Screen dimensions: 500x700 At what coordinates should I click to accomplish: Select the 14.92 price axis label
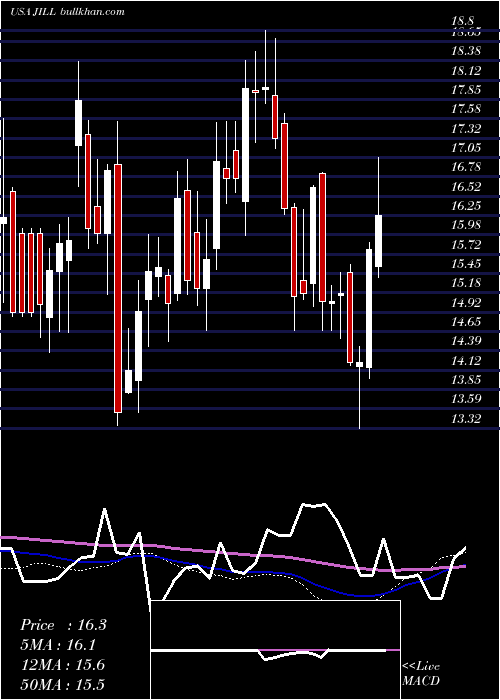(466, 303)
